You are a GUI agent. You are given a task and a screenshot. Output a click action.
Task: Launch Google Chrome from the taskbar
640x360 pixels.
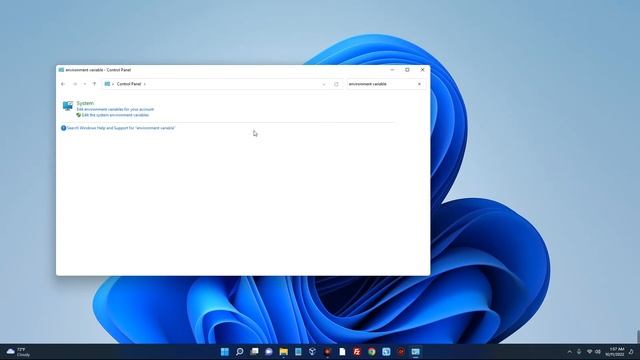[x=371, y=352]
